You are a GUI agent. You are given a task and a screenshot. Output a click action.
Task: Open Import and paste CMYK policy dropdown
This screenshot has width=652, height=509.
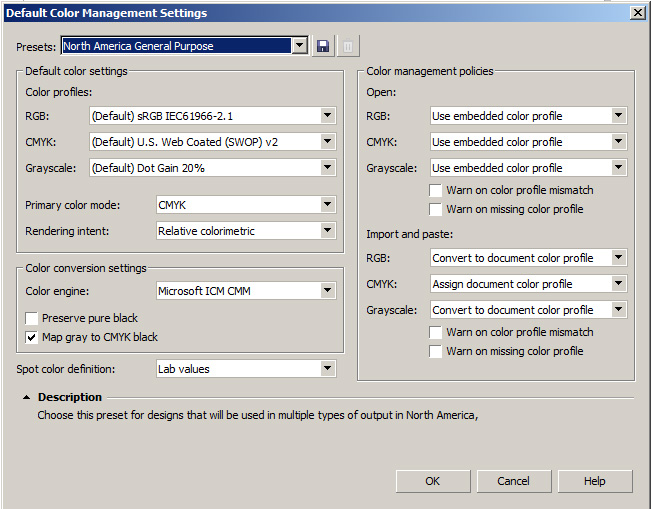pyautogui.click(x=529, y=284)
